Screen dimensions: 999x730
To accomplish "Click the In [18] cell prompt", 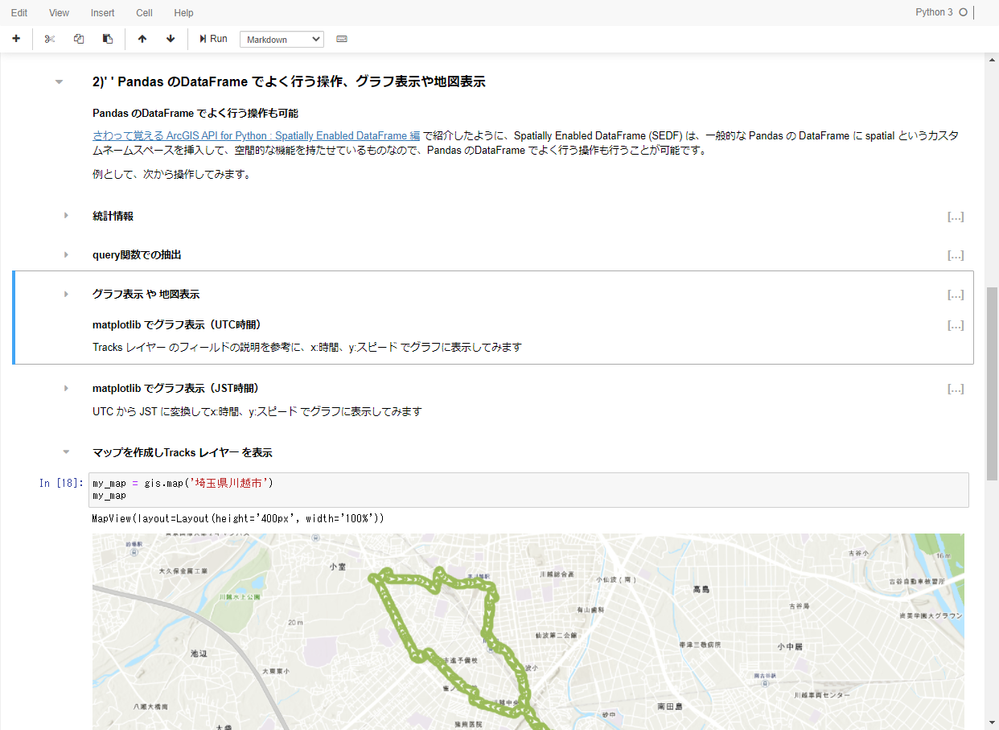I will [61, 483].
